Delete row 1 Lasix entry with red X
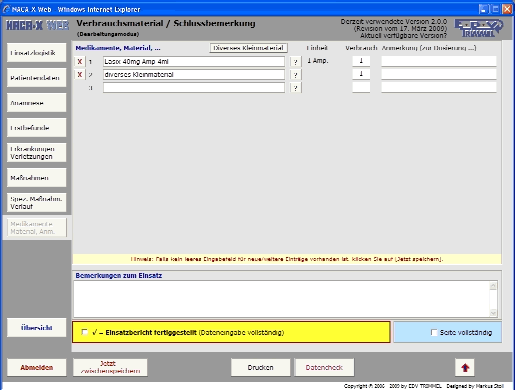The image size is (515, 390). pos(80,61)
